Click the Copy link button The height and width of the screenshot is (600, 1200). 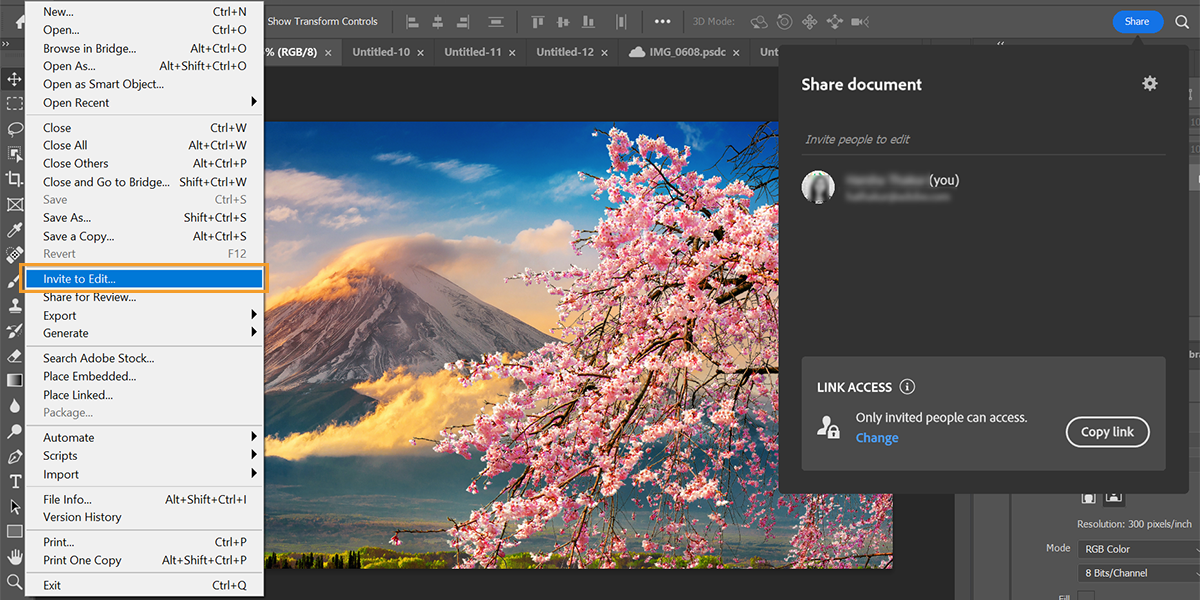(1107, 432)
